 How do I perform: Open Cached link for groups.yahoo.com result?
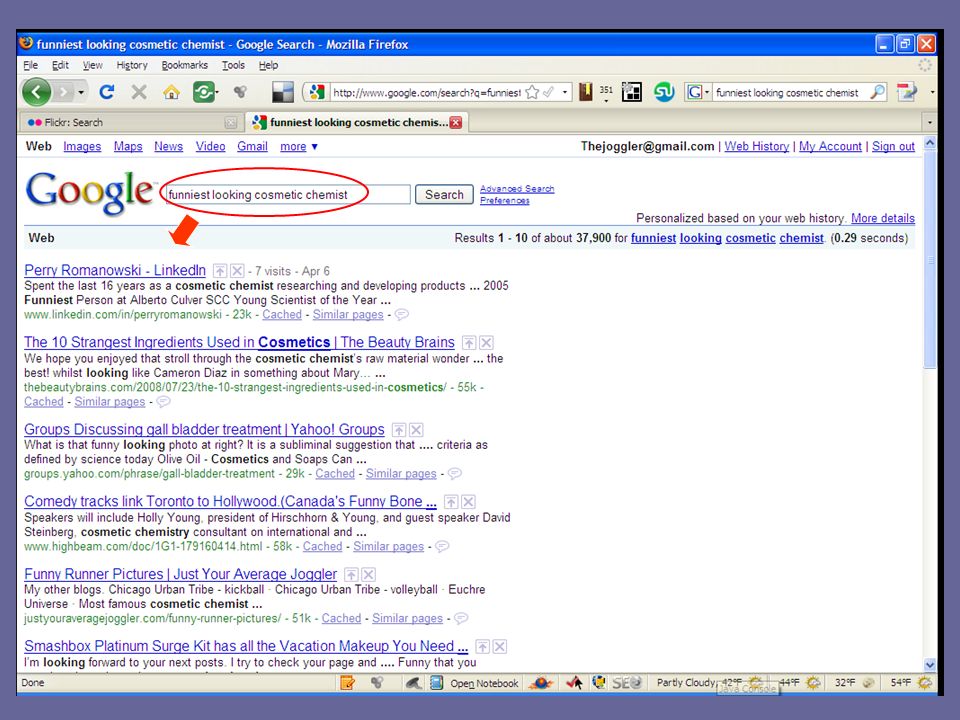pyautogui.click(x=335, y=473)
